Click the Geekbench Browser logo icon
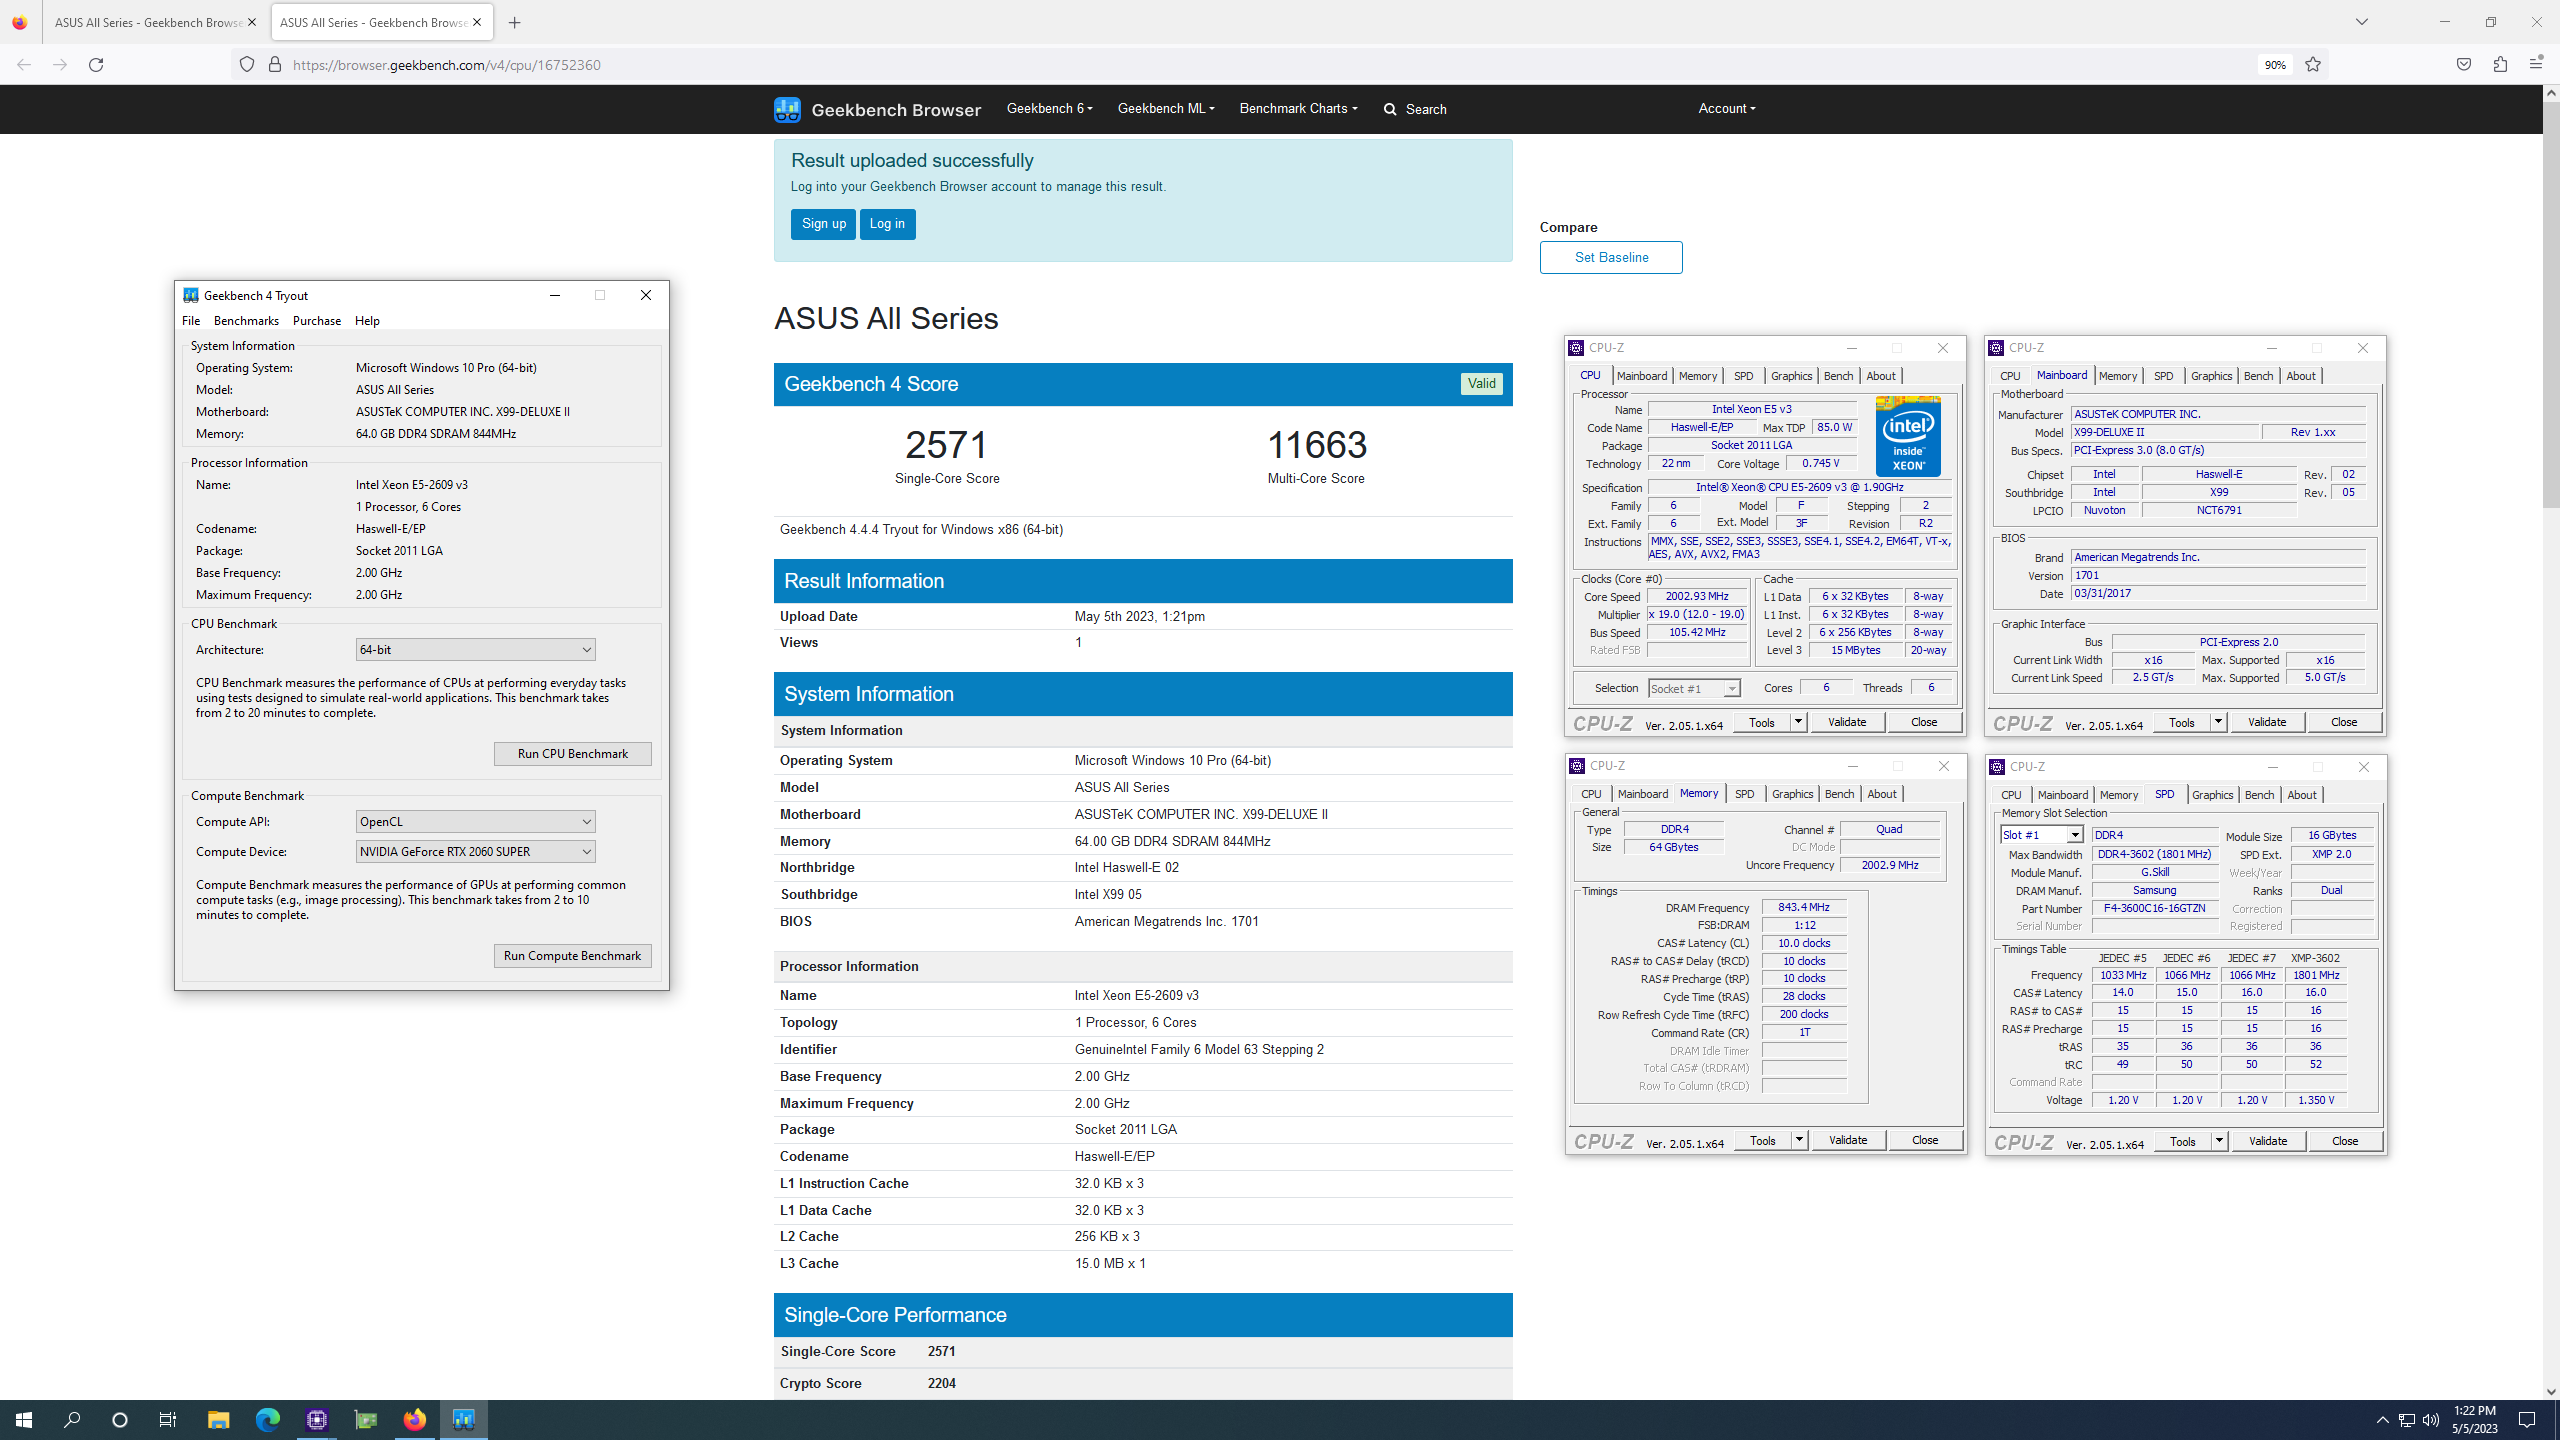The width and height of the screenshot is (2560, 1440). tap(787, 109)
